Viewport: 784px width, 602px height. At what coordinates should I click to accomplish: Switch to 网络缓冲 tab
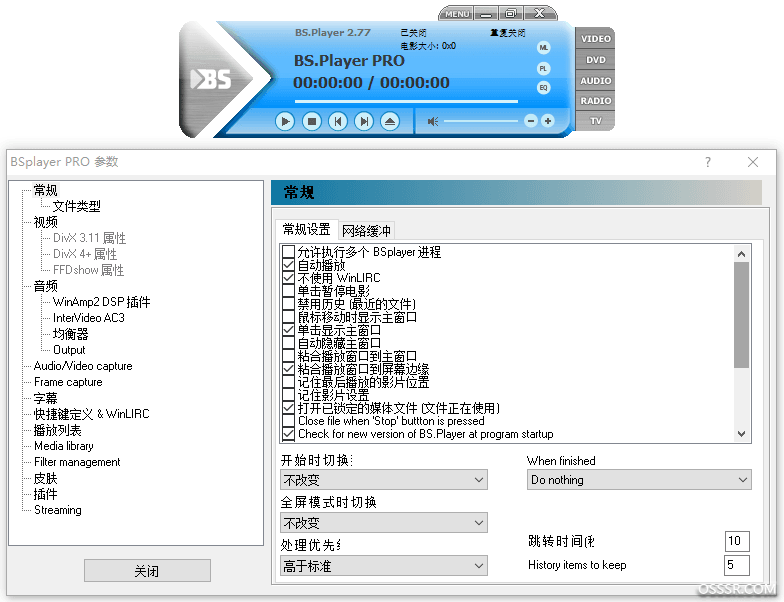coord(366,230)
